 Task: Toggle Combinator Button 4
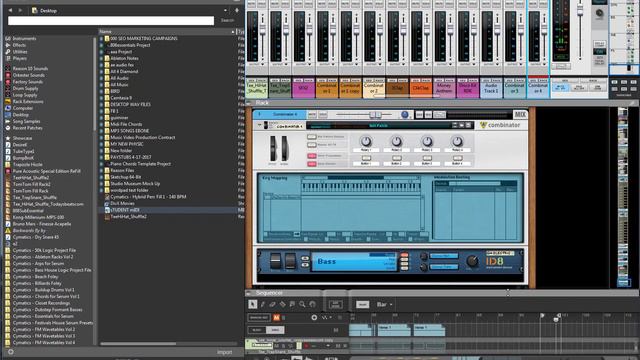pos(457,158)
